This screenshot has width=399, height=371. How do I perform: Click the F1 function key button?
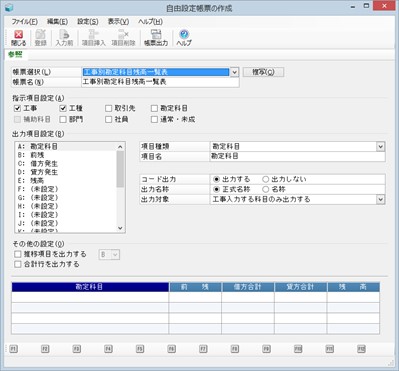(13, 349)
